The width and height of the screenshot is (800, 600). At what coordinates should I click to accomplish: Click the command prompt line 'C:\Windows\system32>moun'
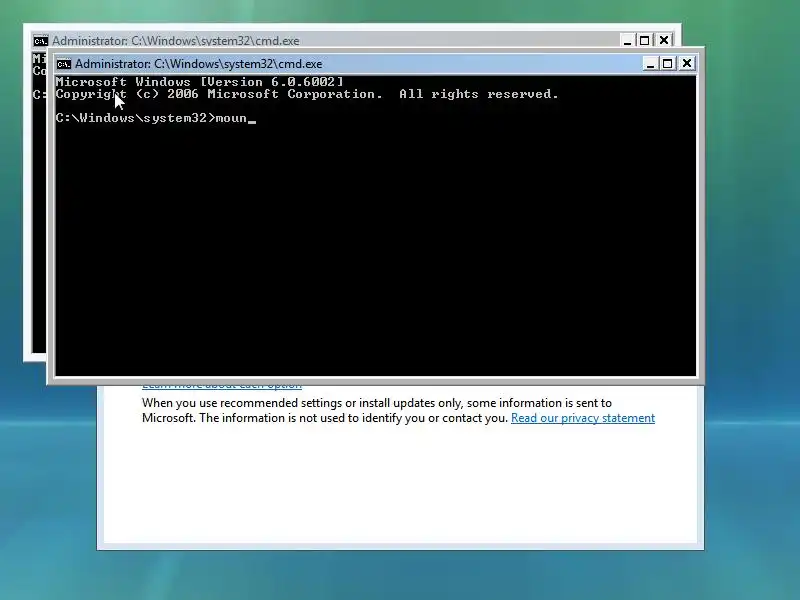tap(156, 118)
